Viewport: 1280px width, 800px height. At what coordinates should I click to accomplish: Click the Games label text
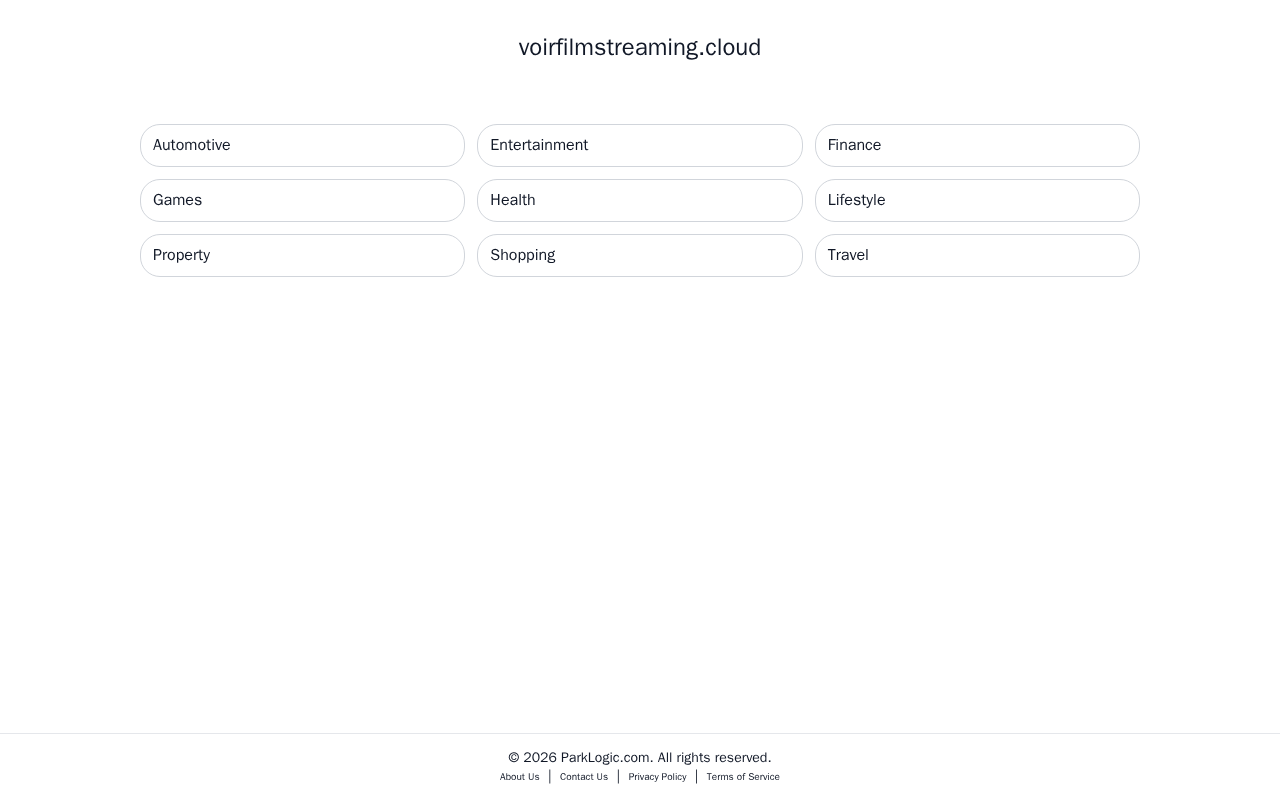tap(177, 200)
